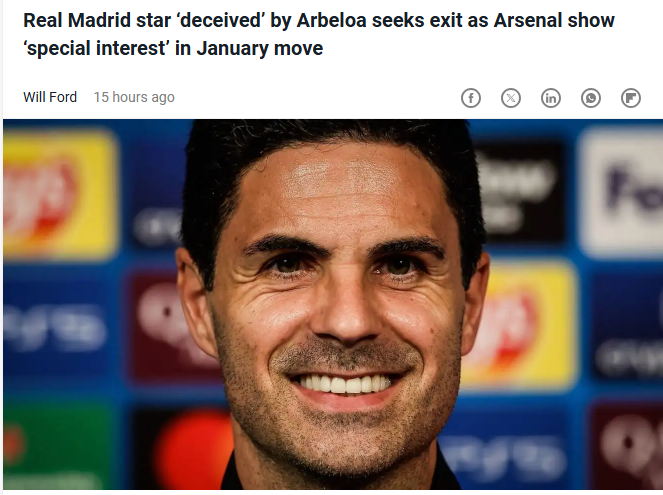Click the '15 hours ago' timestamp
Image resolution: width=663 pixels, height=495 pixels.
pyautogui.click(x=134, y=97)
